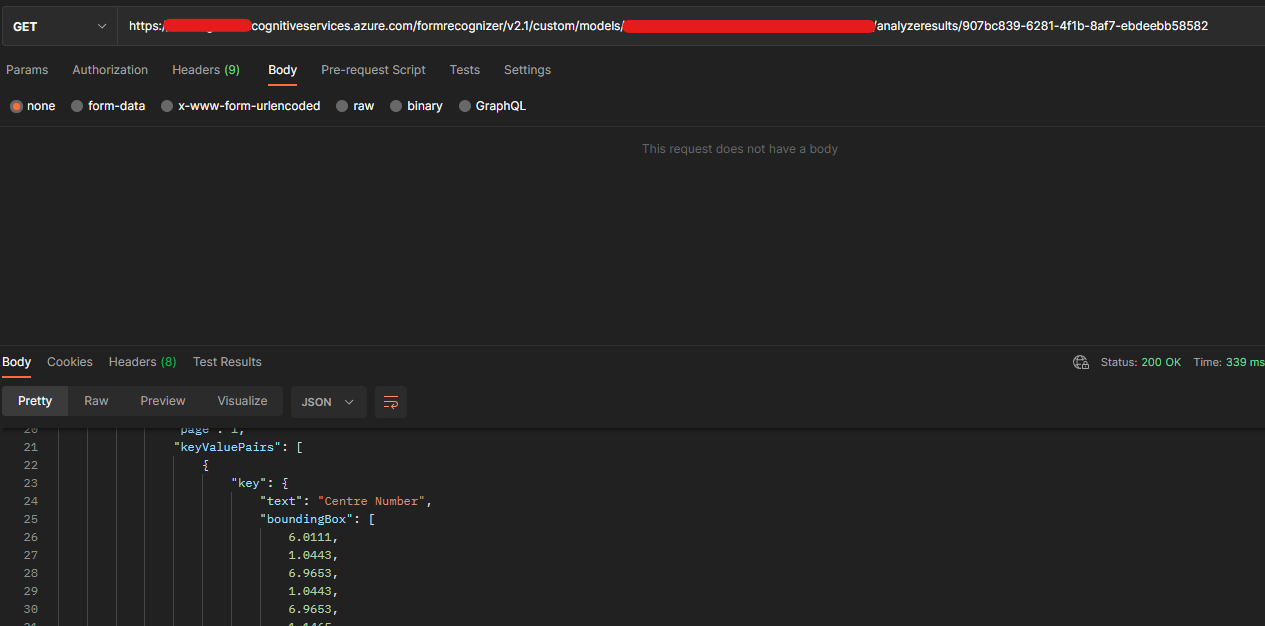Screen dimensions: 1265x626
Task: Open the Pre-request Script tab
Action: pyautogui.click(x=373, y=70)
